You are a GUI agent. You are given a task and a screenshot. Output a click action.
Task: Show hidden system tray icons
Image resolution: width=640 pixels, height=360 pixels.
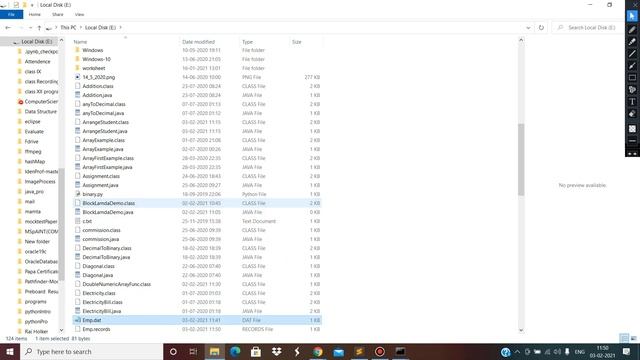point(517,351)
